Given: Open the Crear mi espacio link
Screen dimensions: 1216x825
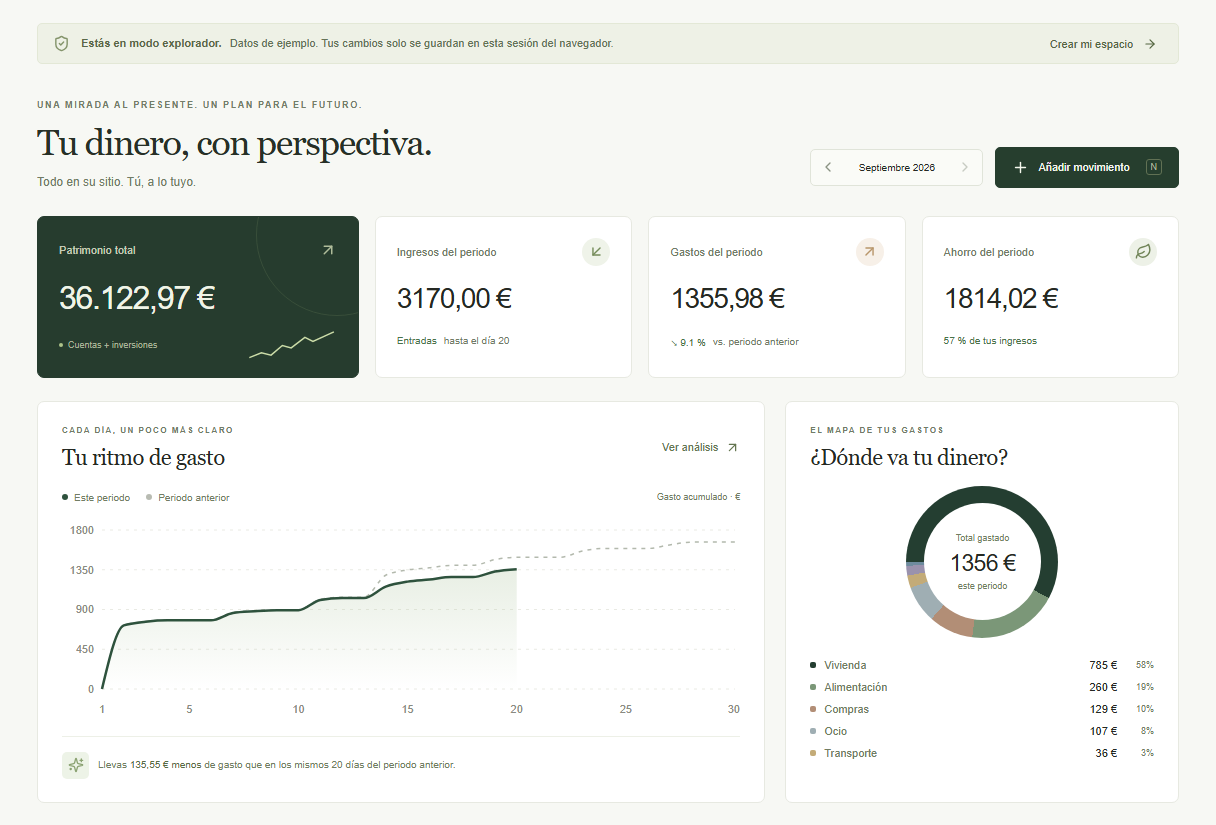Looking at the screenshot, I should [1103, 44].
